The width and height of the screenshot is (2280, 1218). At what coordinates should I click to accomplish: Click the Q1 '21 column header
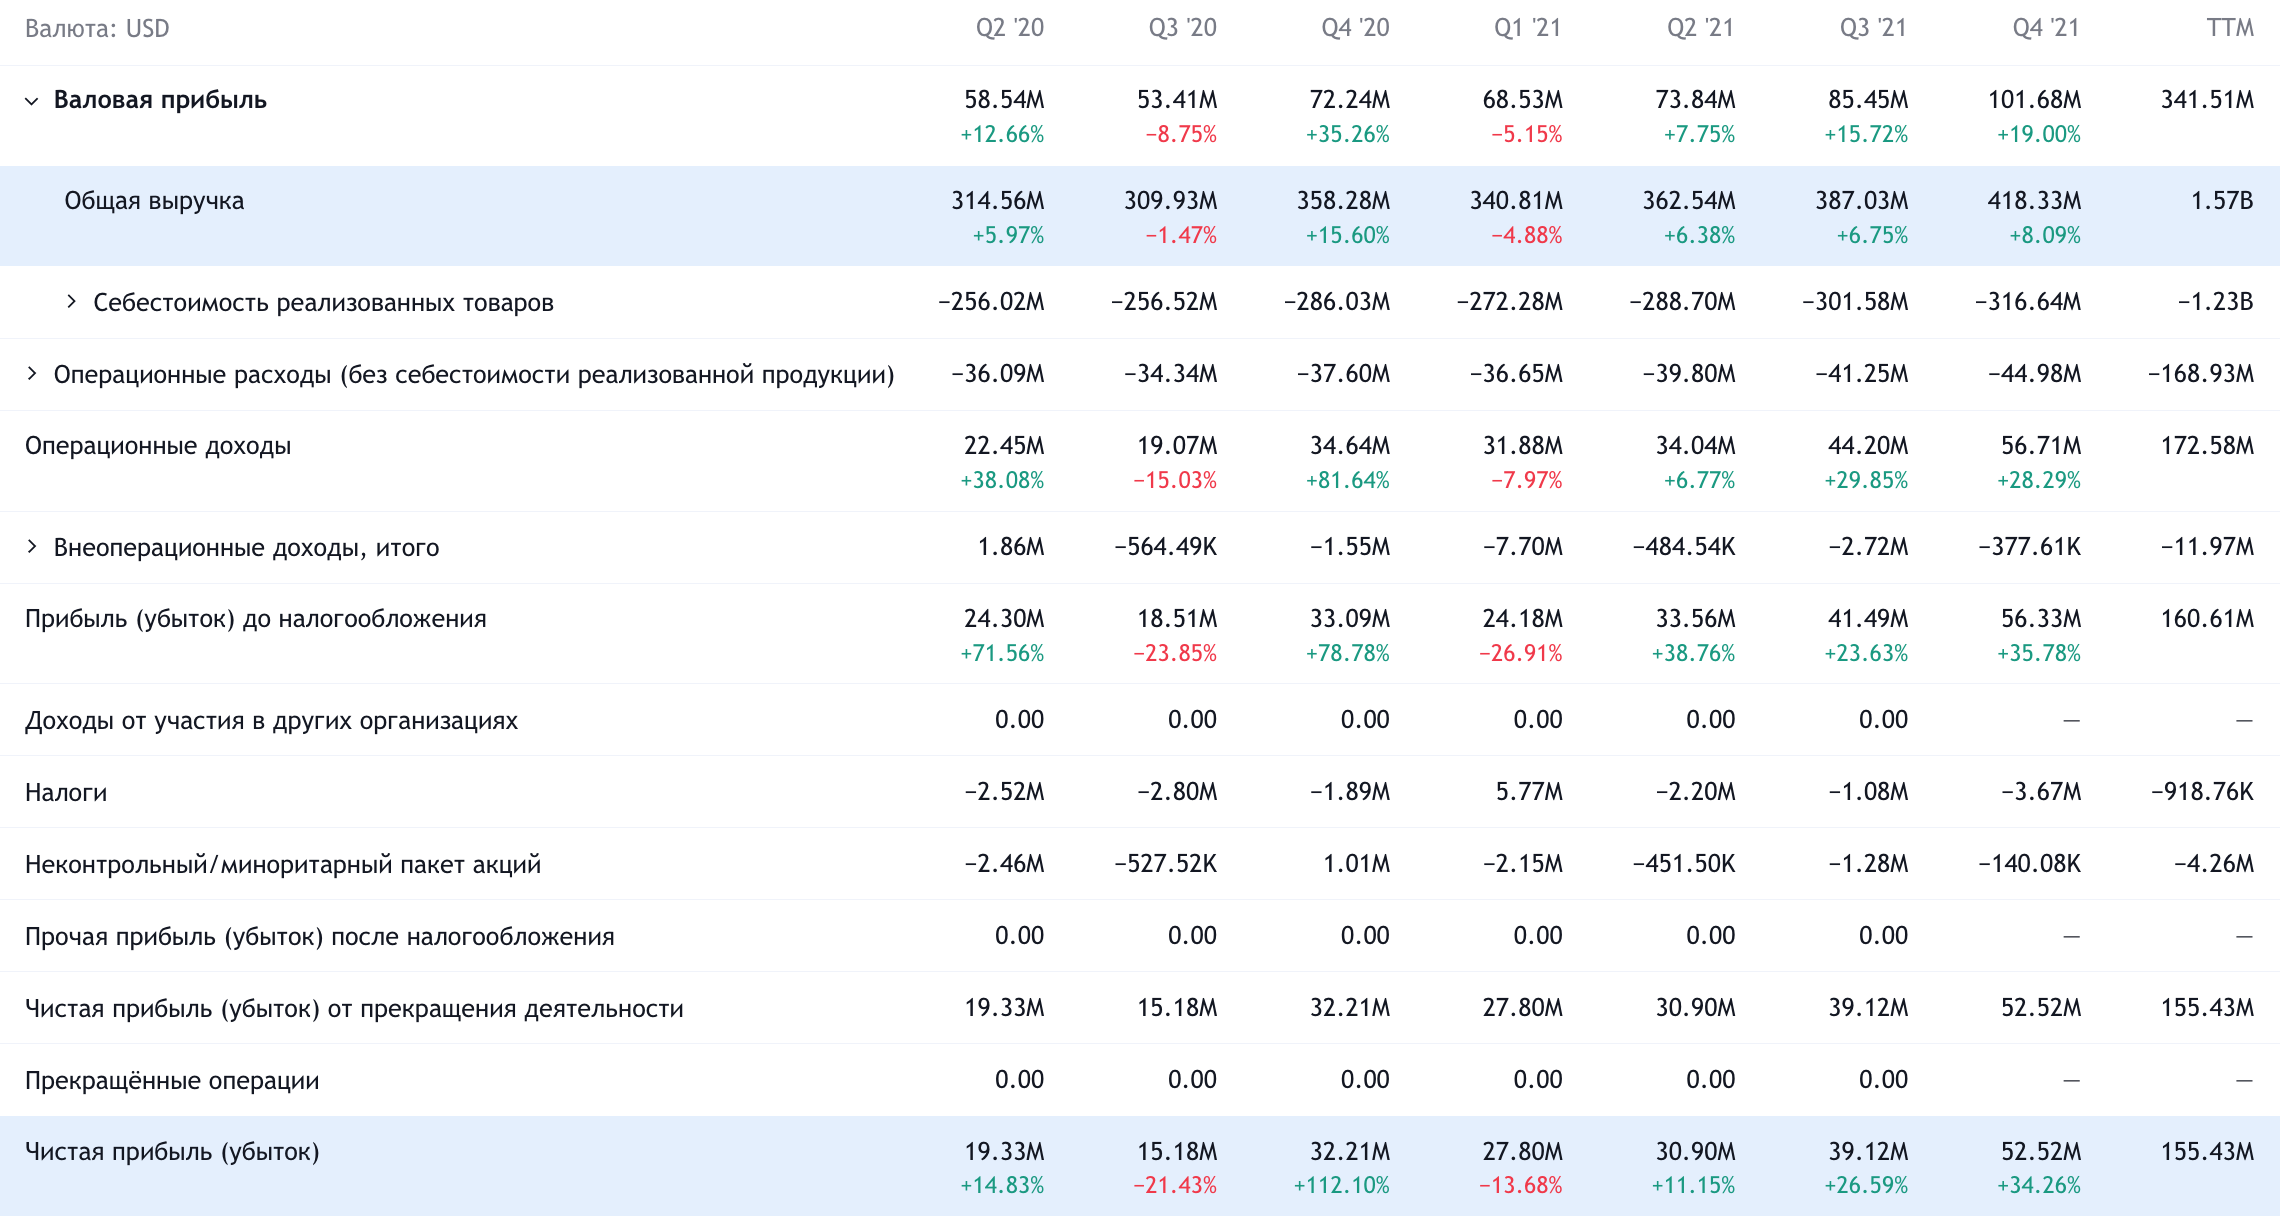click(1527, 28)
